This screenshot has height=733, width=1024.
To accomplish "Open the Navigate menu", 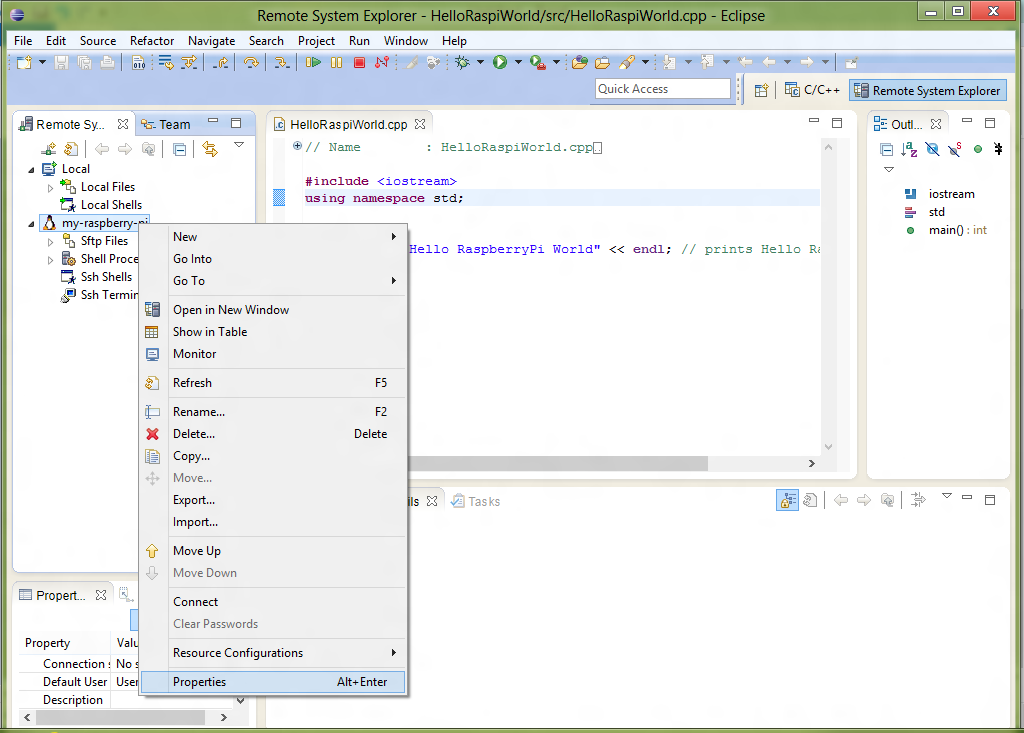I will click(x=211, y=41).
